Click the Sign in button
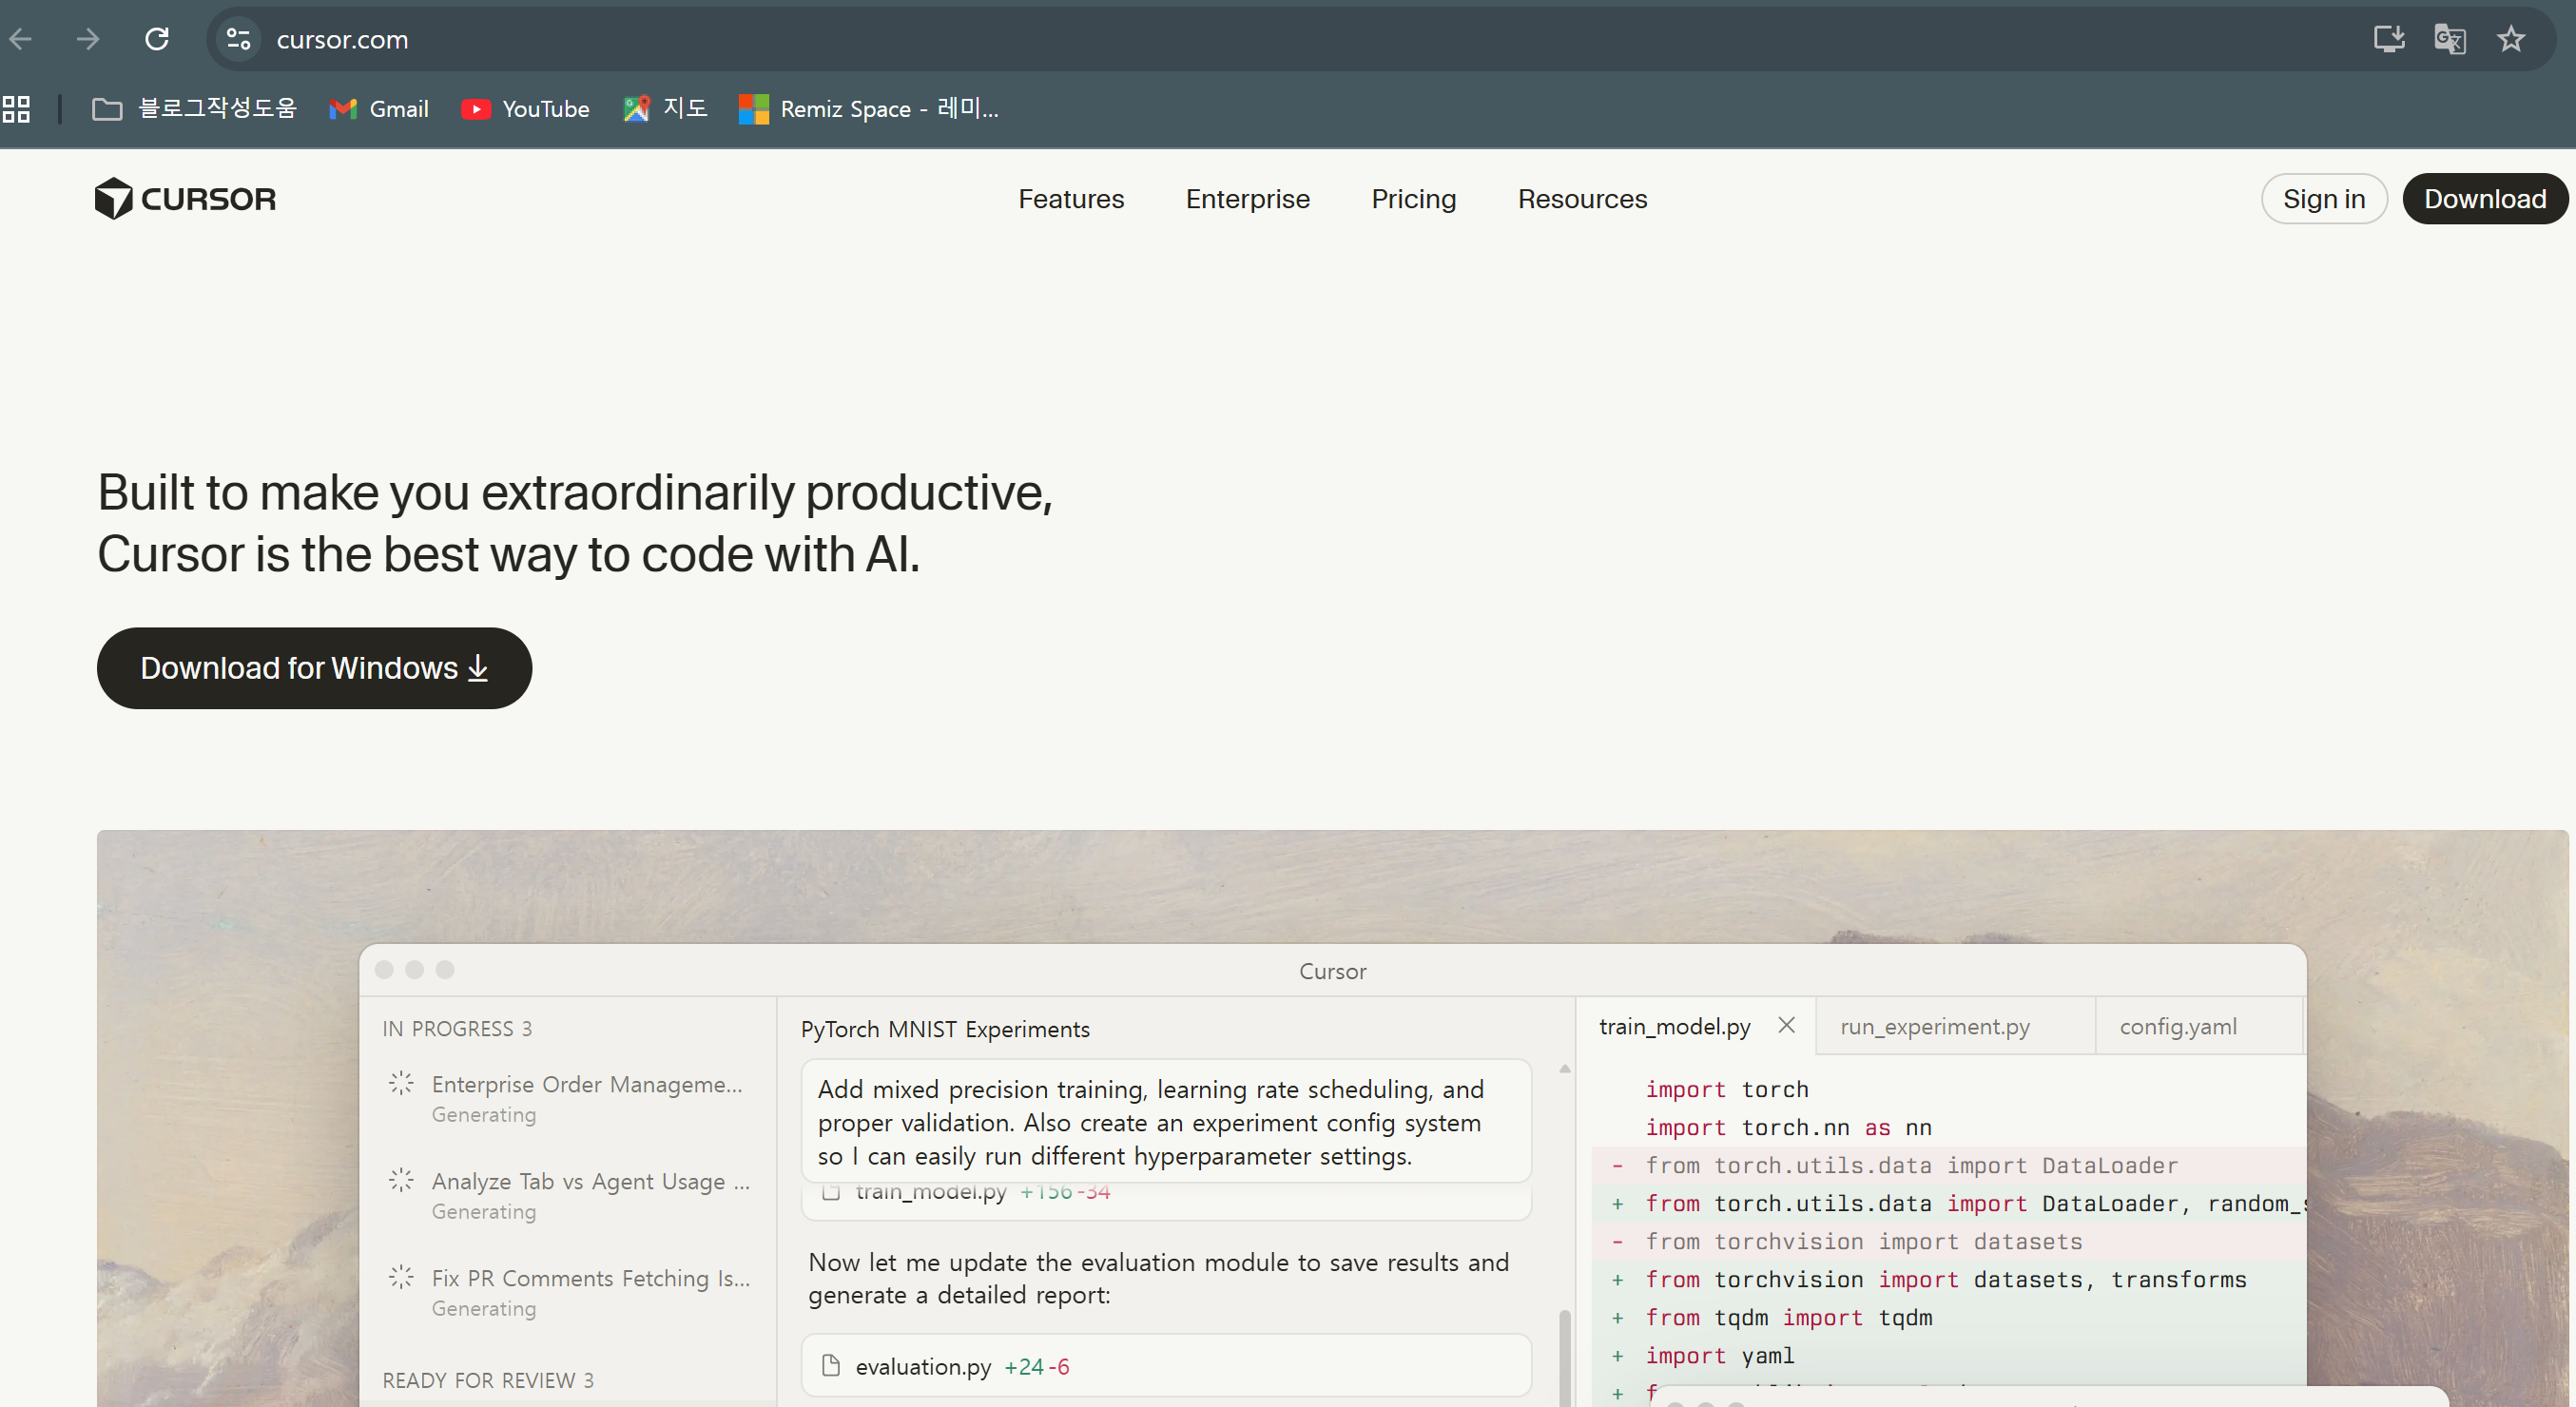2576x1407 pixels. coord(2323,198)
